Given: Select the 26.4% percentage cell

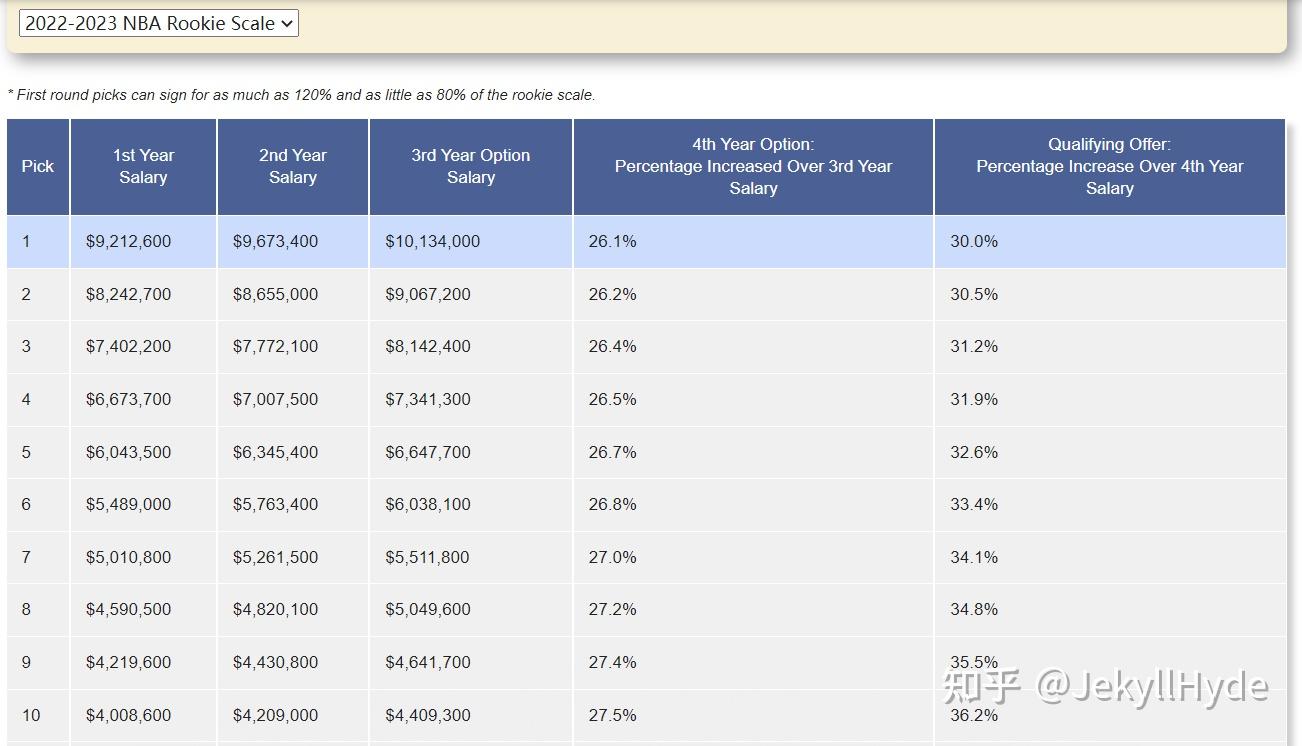Looking at the screenshot, I should click(x=753, y=347).
